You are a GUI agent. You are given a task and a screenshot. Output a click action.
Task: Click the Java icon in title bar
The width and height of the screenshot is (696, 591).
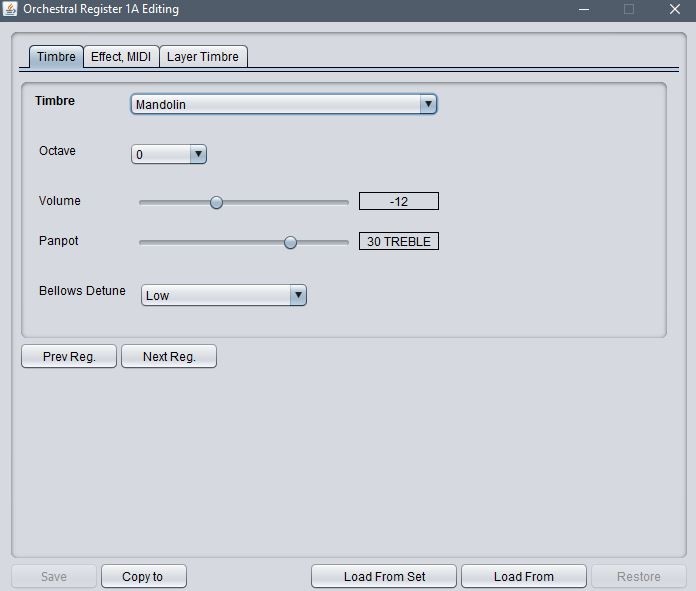click(9, 9)
